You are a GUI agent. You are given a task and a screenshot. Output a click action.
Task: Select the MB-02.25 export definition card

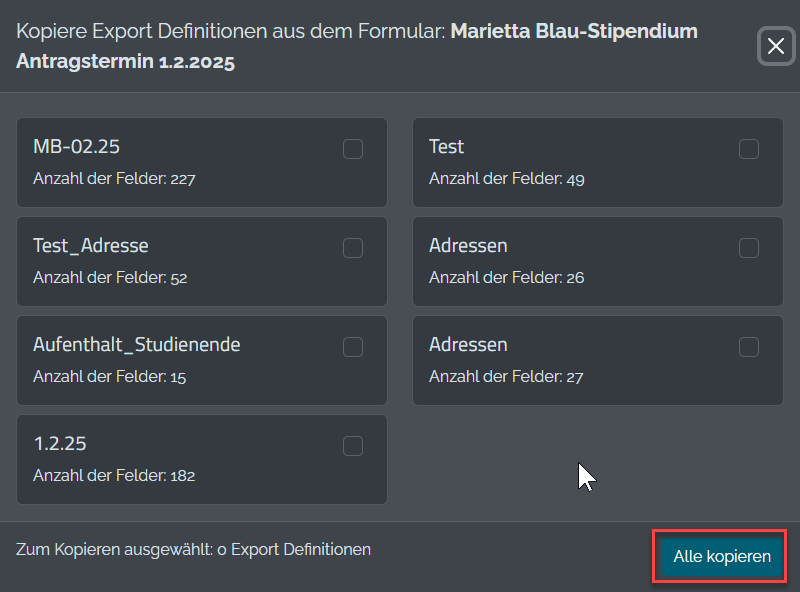[200, 162]
